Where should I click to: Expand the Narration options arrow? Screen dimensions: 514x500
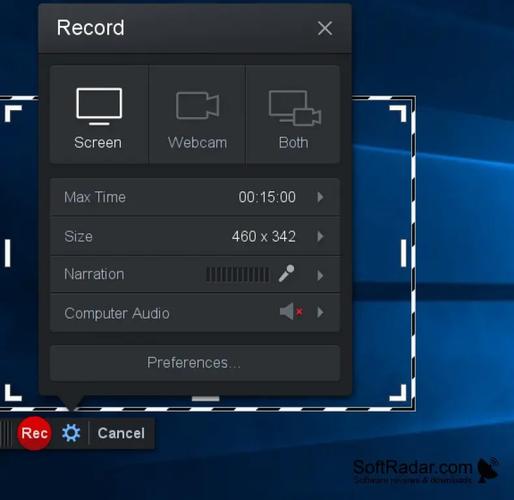click(x=320, y=275)
